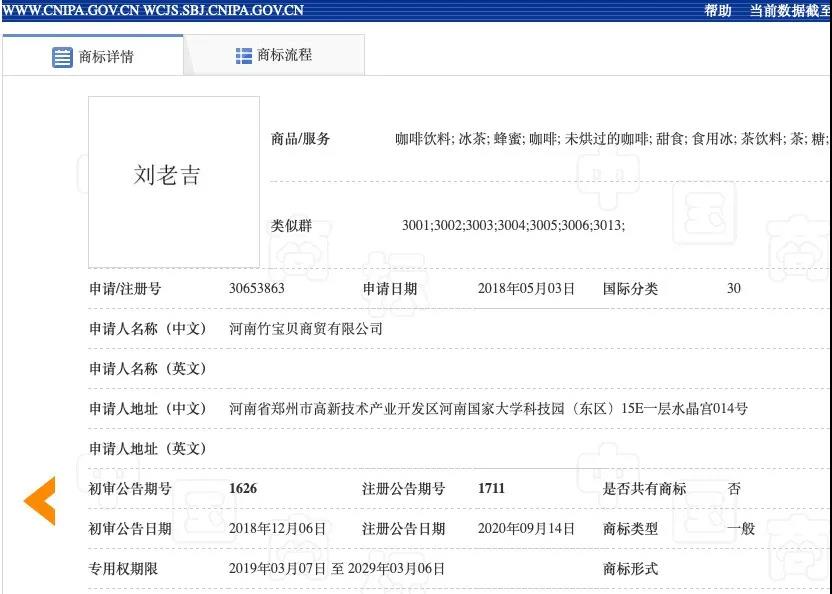Viewport: 832px width, 594px height.
Task: Select the goods list starting with 咖啡饮料
Action: coord(611,139)
